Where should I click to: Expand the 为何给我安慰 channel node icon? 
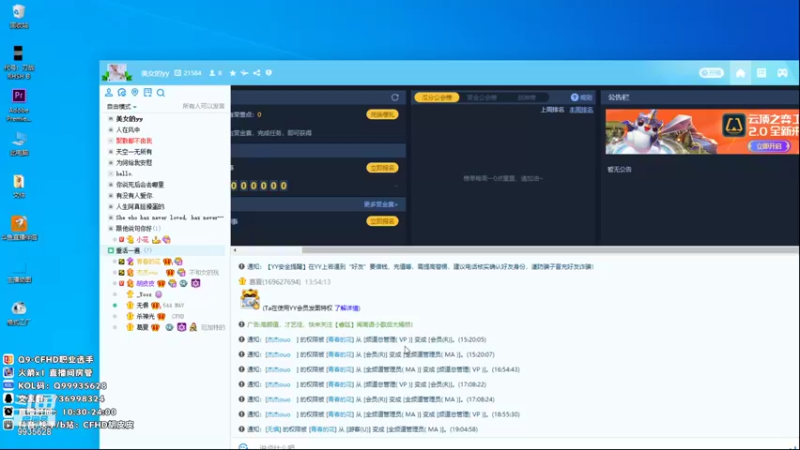[x=111, y=163]
